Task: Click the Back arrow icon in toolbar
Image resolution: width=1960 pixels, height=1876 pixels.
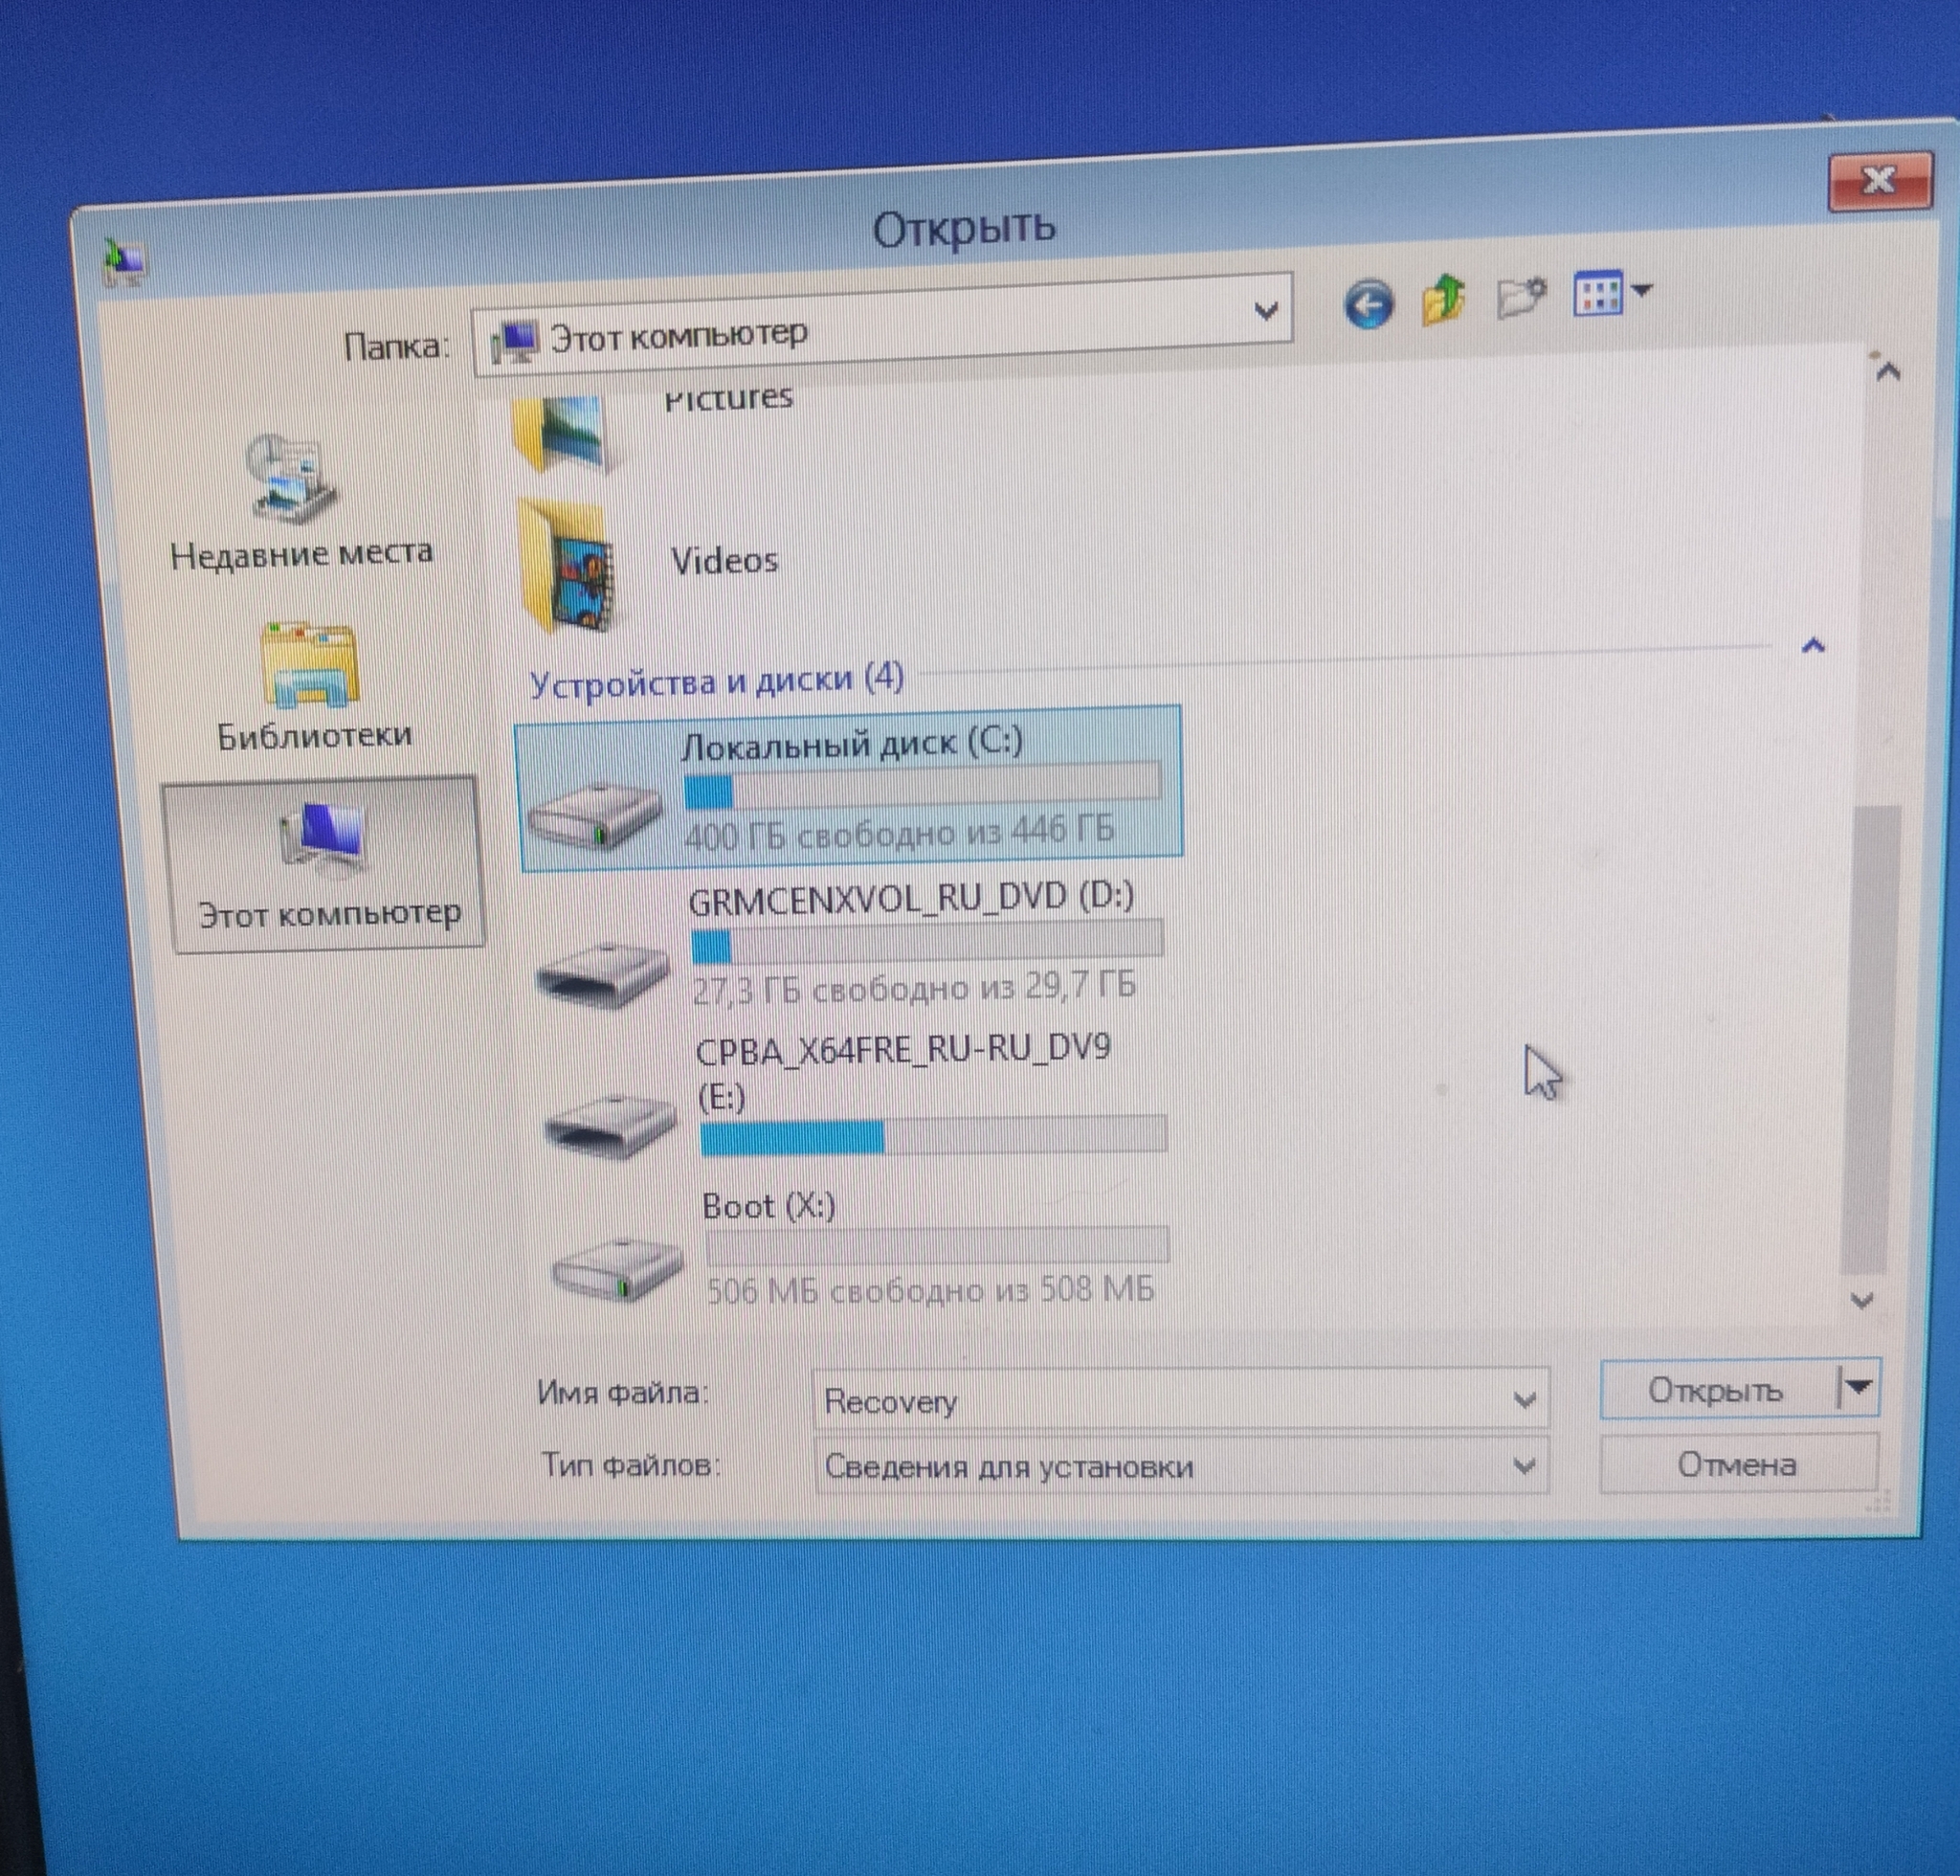Action: tap(1368, 303)
